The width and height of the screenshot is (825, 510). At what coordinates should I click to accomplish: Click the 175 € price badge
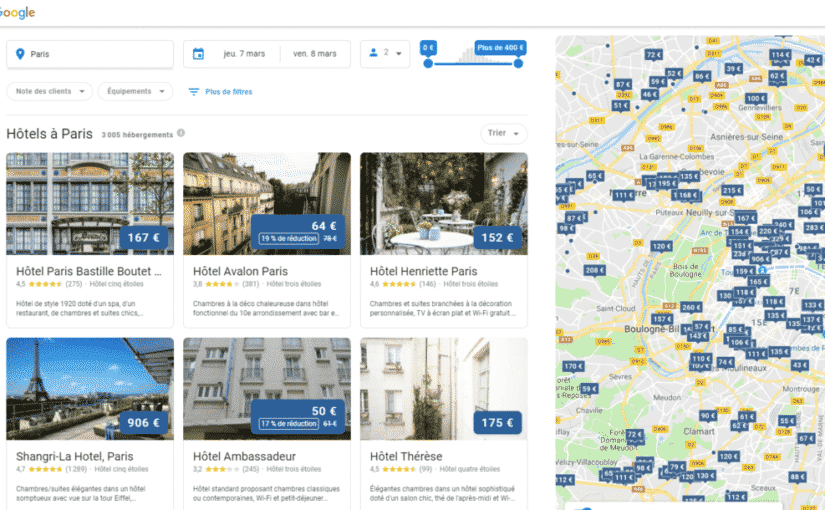click(x=498, y=423)
